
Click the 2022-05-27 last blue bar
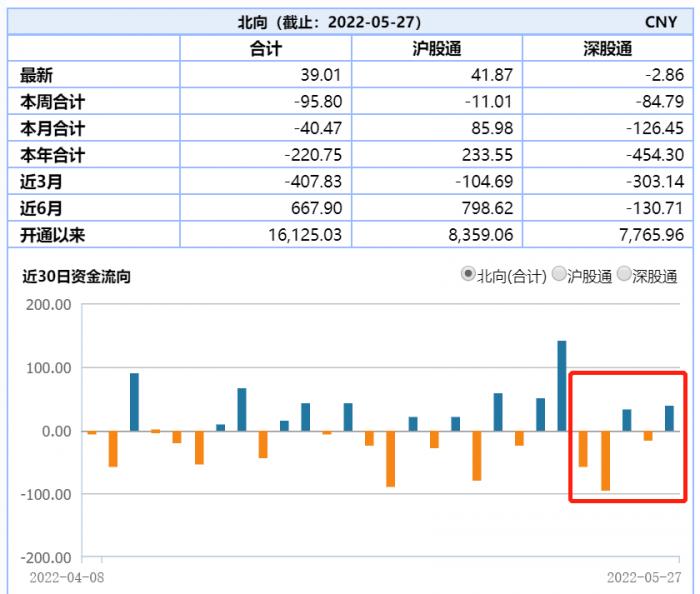pyautogui.click(x=669, y=419)
